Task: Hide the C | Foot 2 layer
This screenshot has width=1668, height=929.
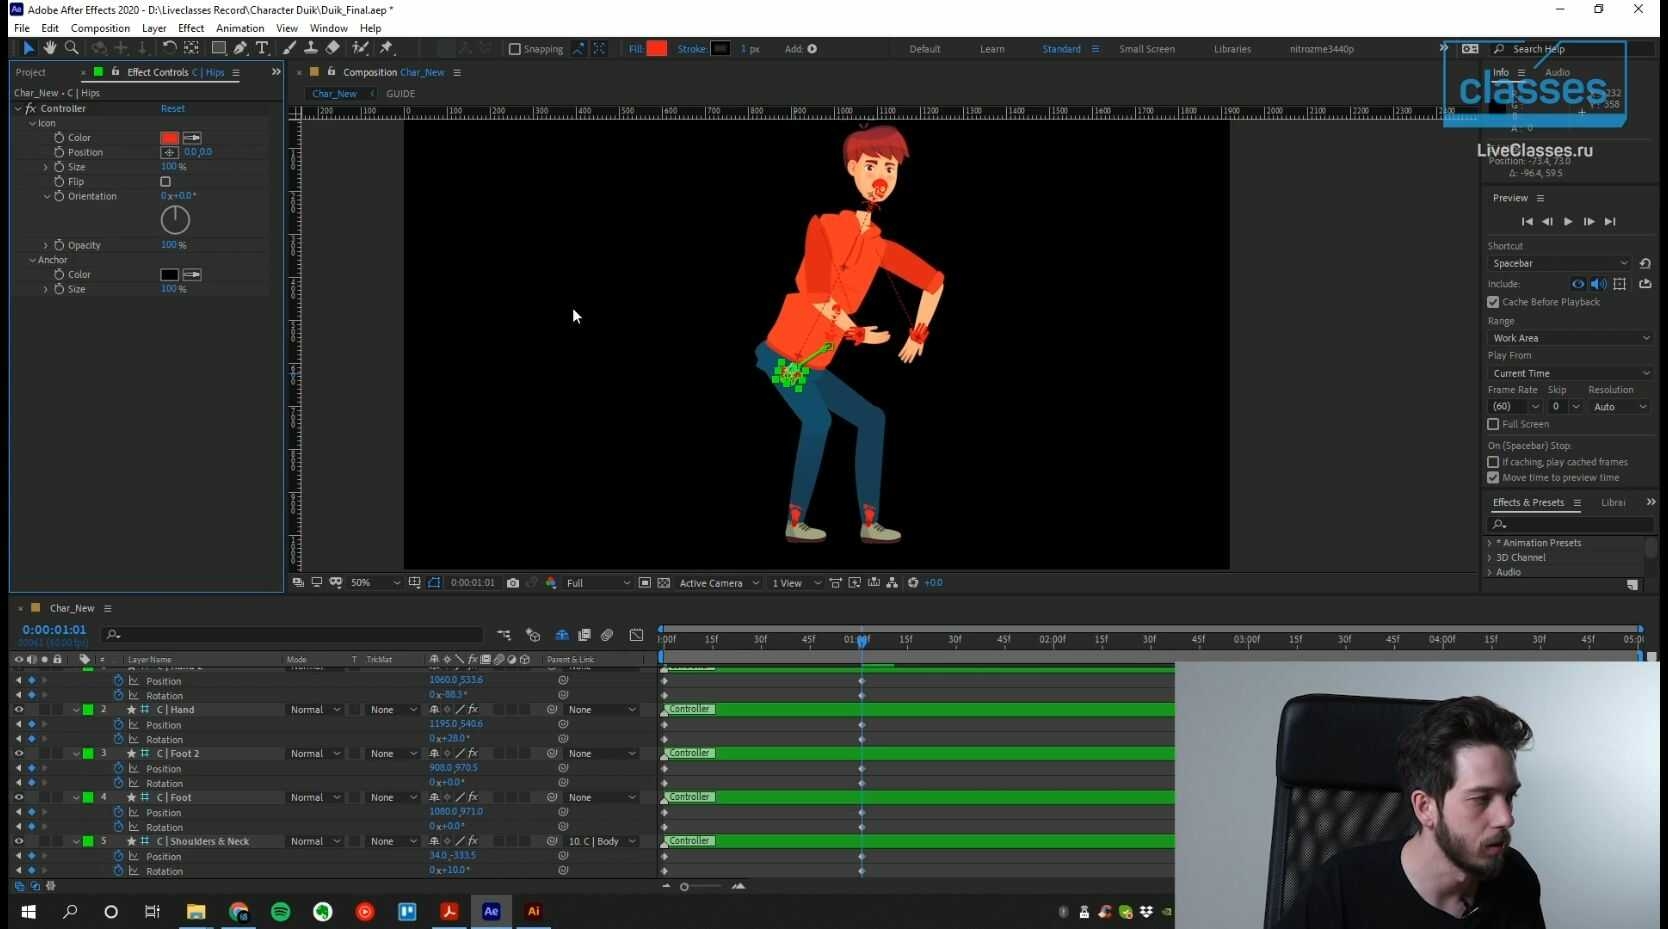Action: point(18,754)
